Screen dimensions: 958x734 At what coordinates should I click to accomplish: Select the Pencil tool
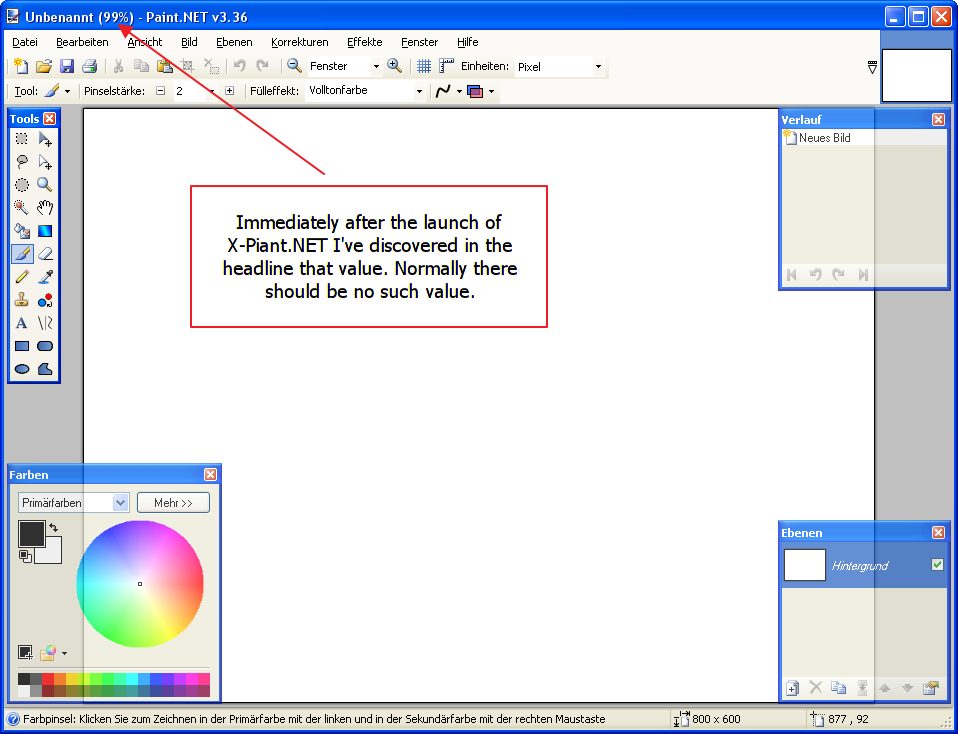[x=22, y=277]
